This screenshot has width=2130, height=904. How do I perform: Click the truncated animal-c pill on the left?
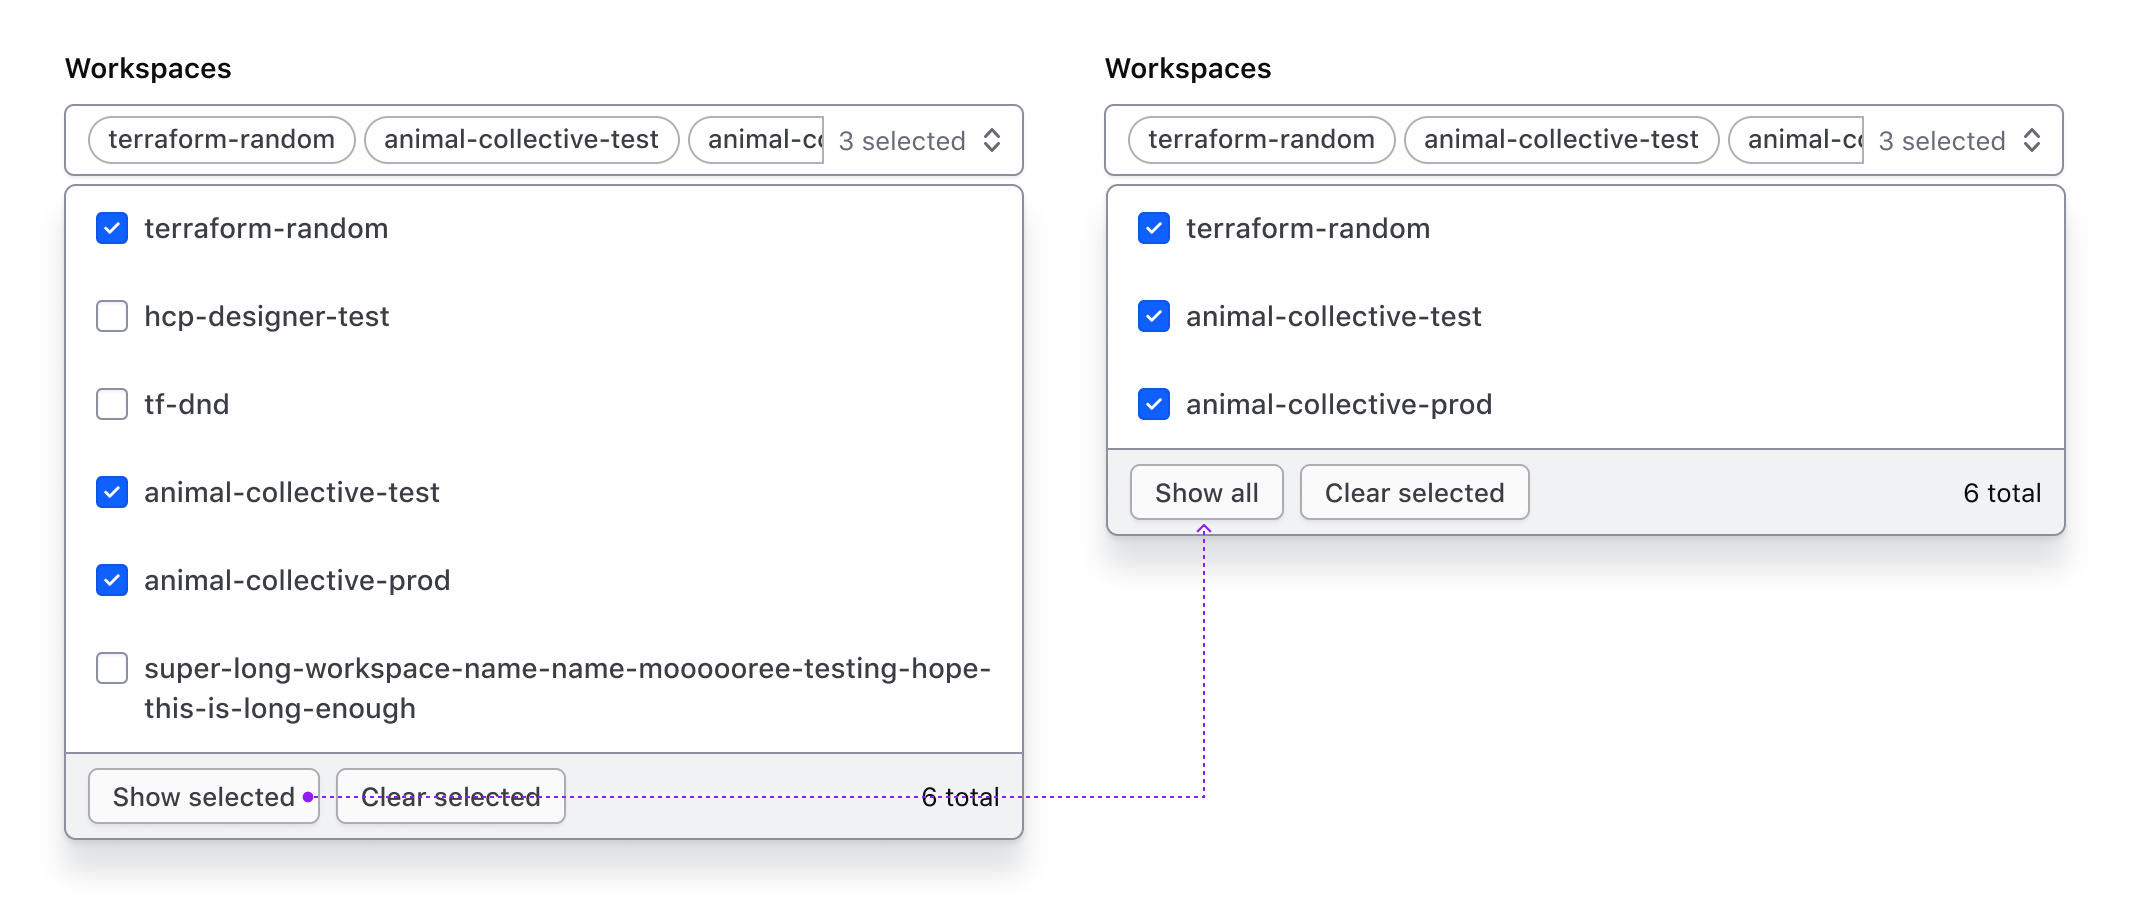[x=757, y=139]
